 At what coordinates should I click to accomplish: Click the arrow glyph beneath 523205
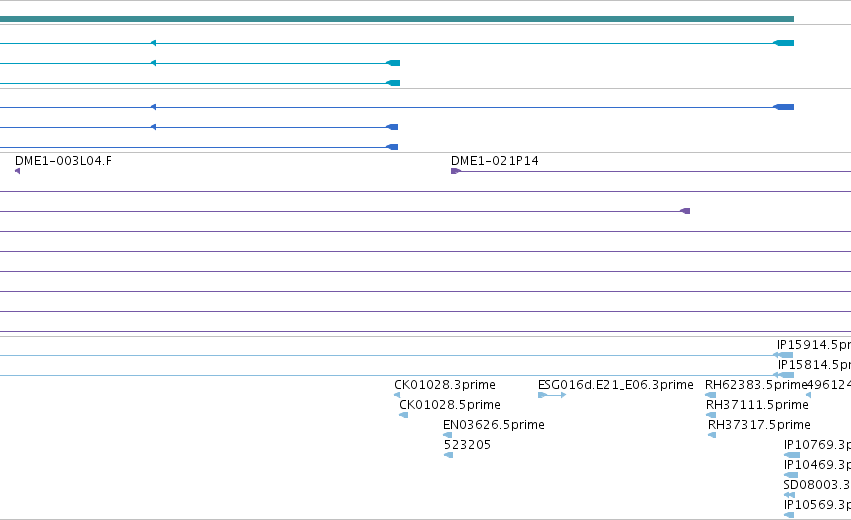pyautogui.click(x=448, y=455)
